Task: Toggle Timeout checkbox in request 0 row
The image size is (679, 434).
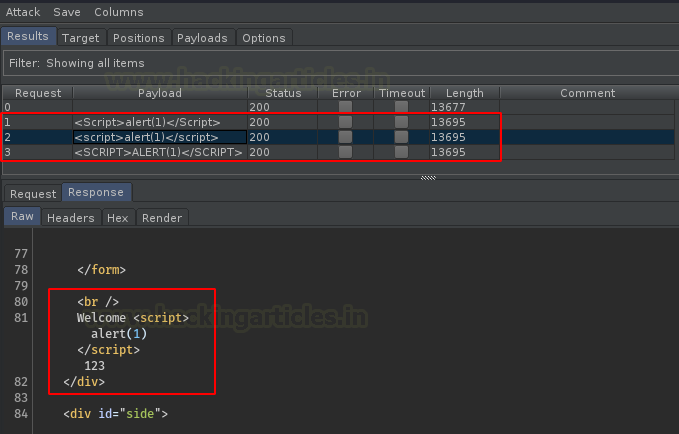Action: tap(401, 107)
